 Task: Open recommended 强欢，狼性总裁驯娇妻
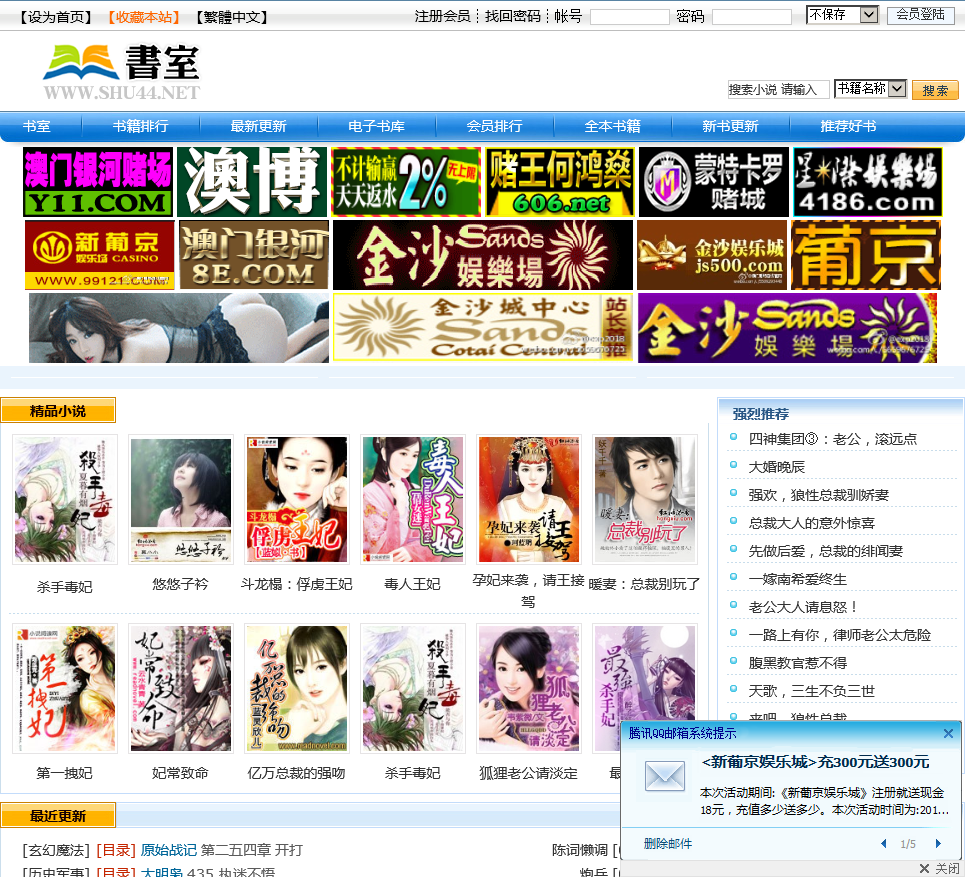coord(819,495)
